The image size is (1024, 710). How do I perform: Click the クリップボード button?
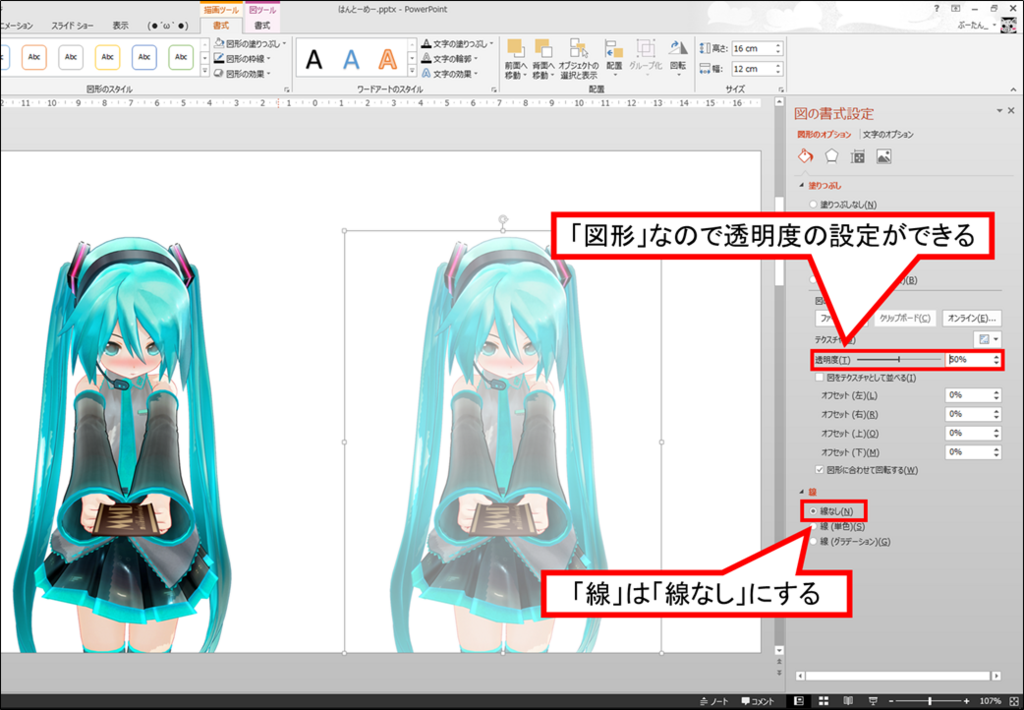coord(904,318)
